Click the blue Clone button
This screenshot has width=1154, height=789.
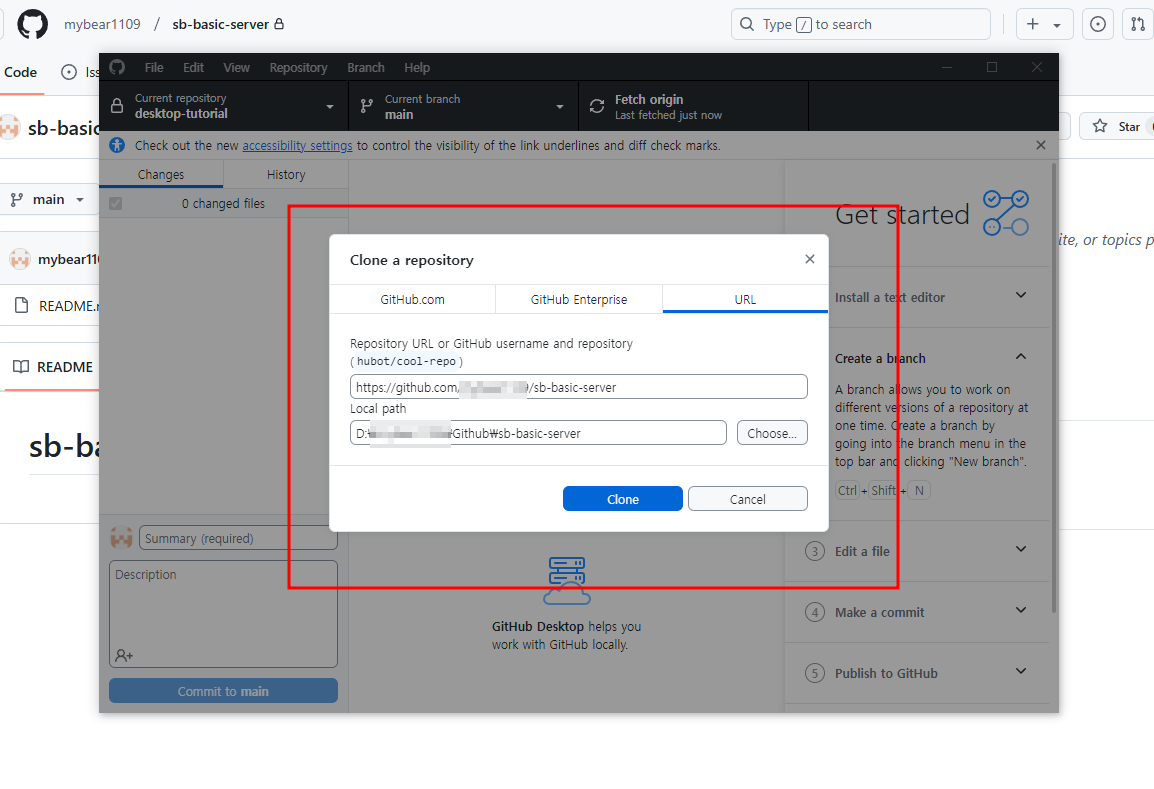click(x=623, y=498)
